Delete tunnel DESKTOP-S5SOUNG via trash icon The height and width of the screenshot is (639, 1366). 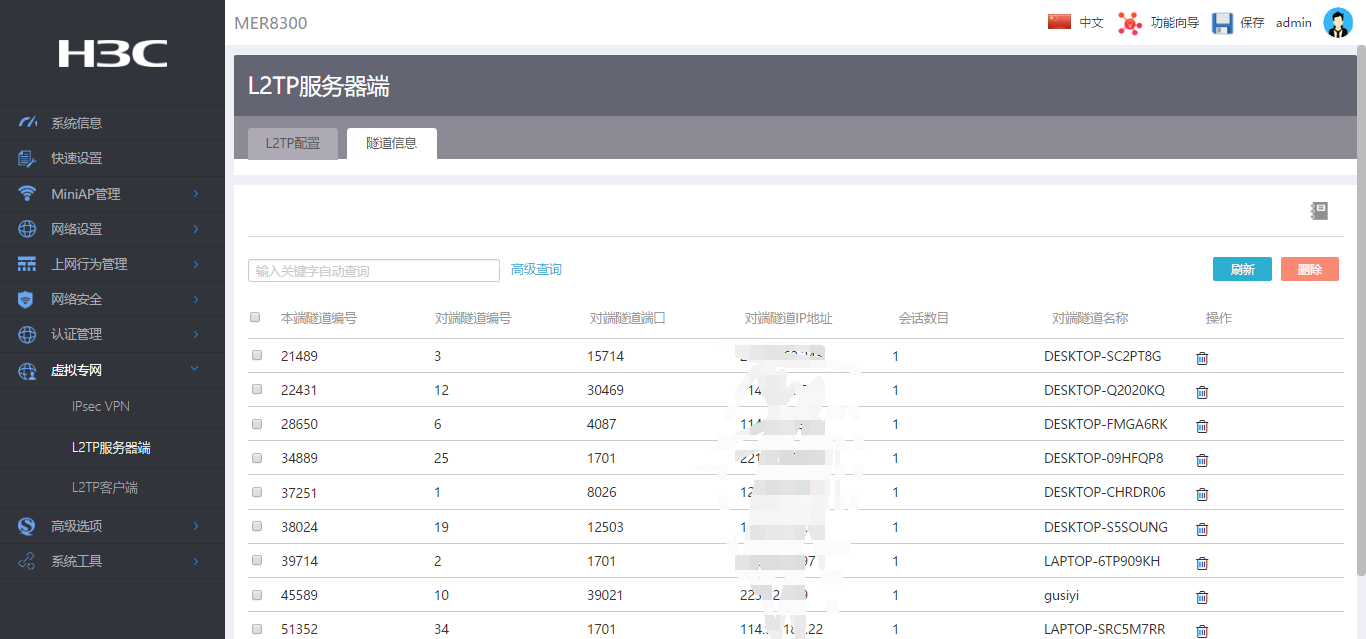[1202, 529]
